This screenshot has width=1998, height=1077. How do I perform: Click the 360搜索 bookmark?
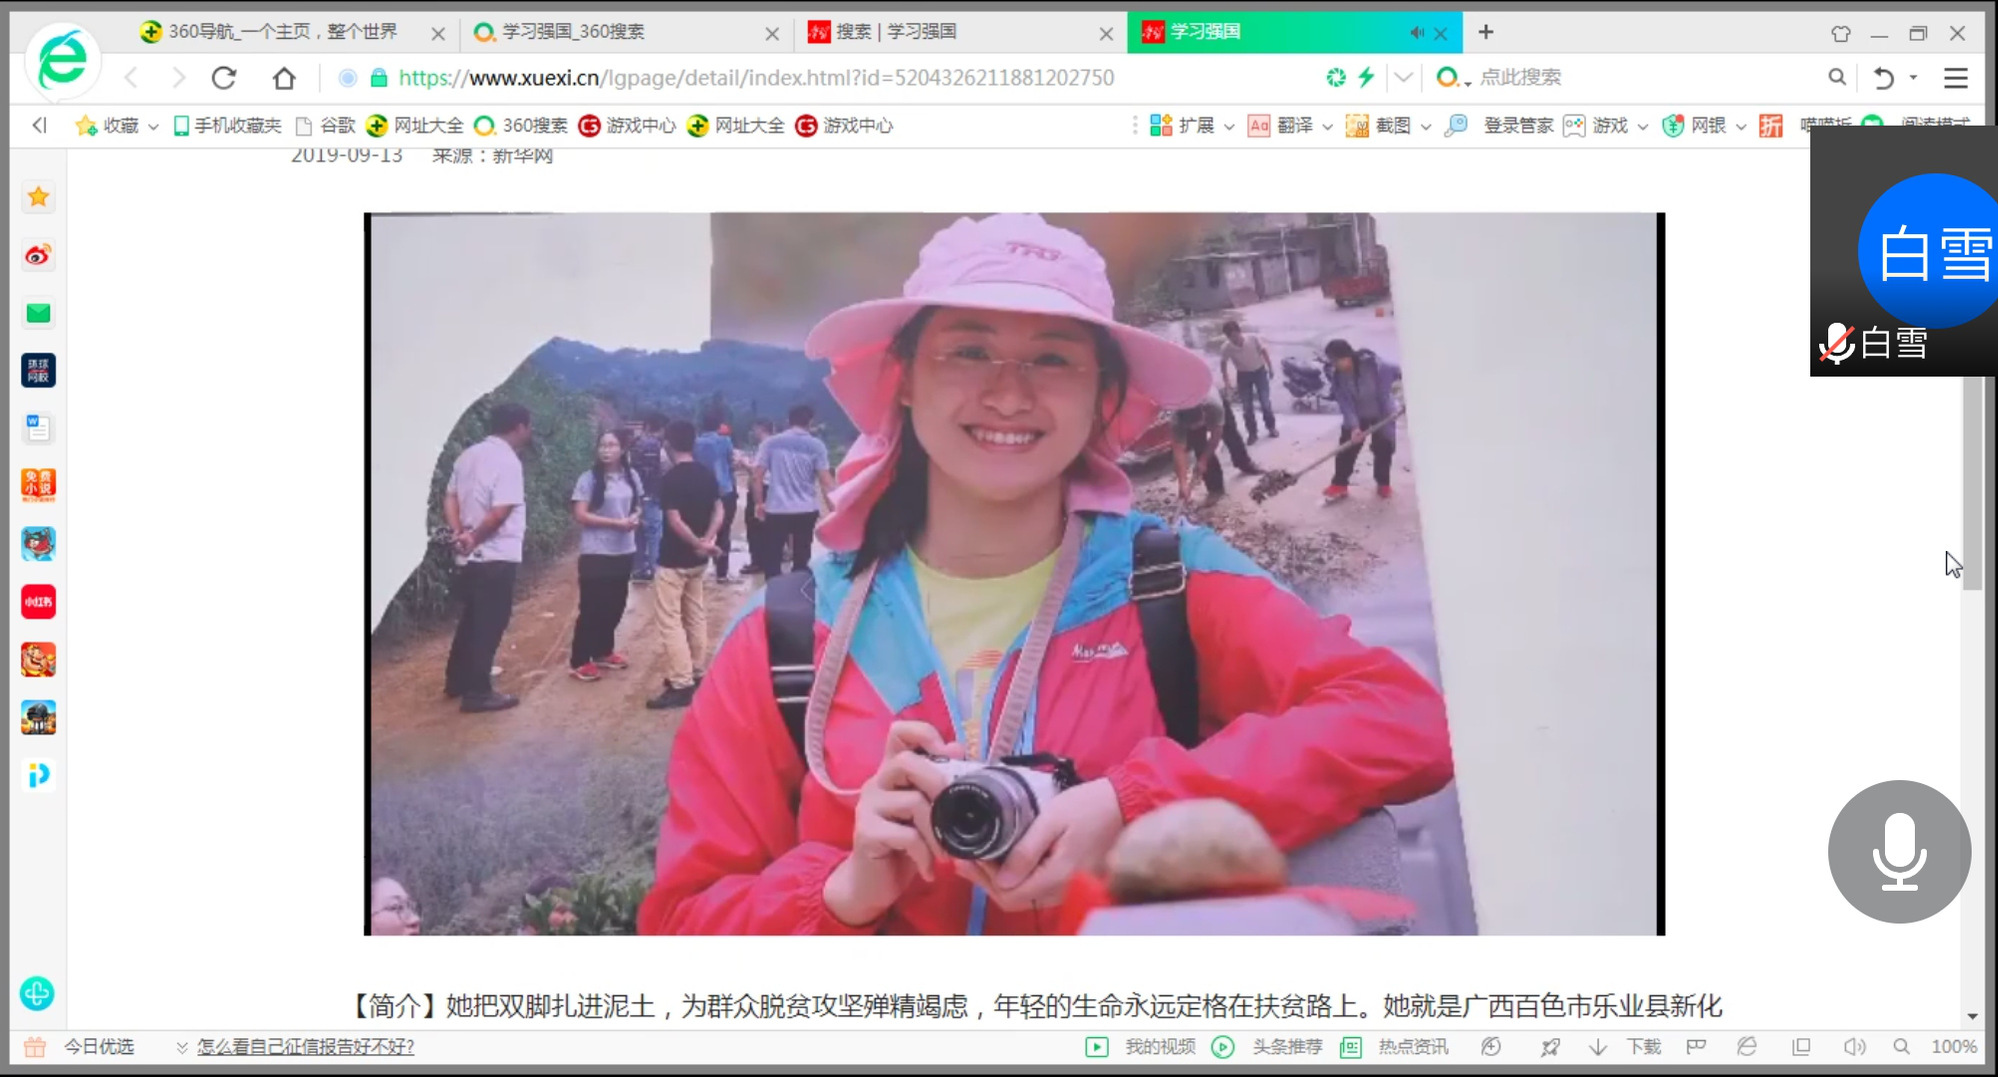point(521,125)
